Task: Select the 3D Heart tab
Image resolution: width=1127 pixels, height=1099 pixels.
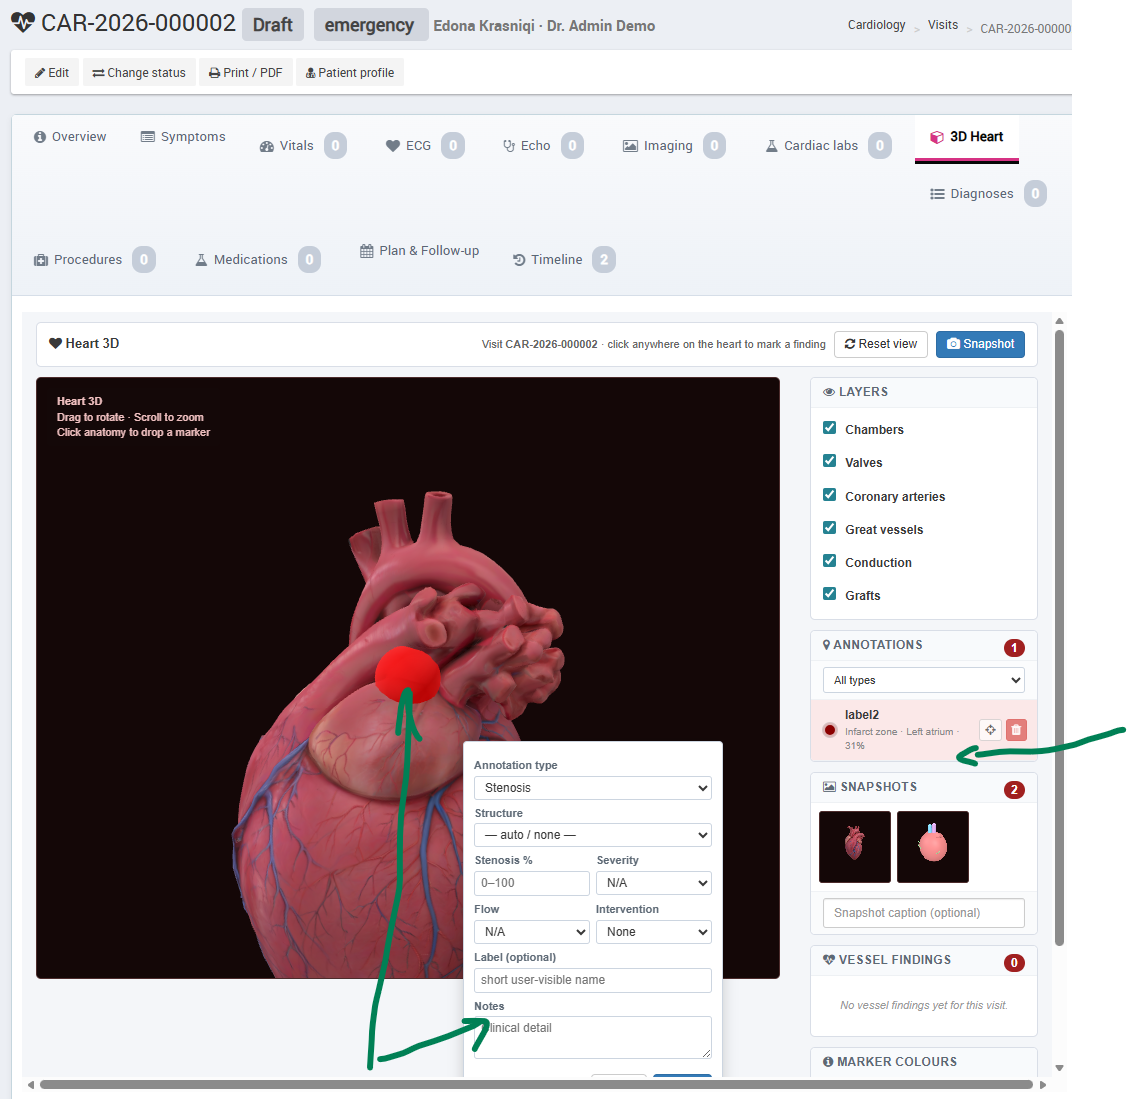Action: click(x=967, y=137)
